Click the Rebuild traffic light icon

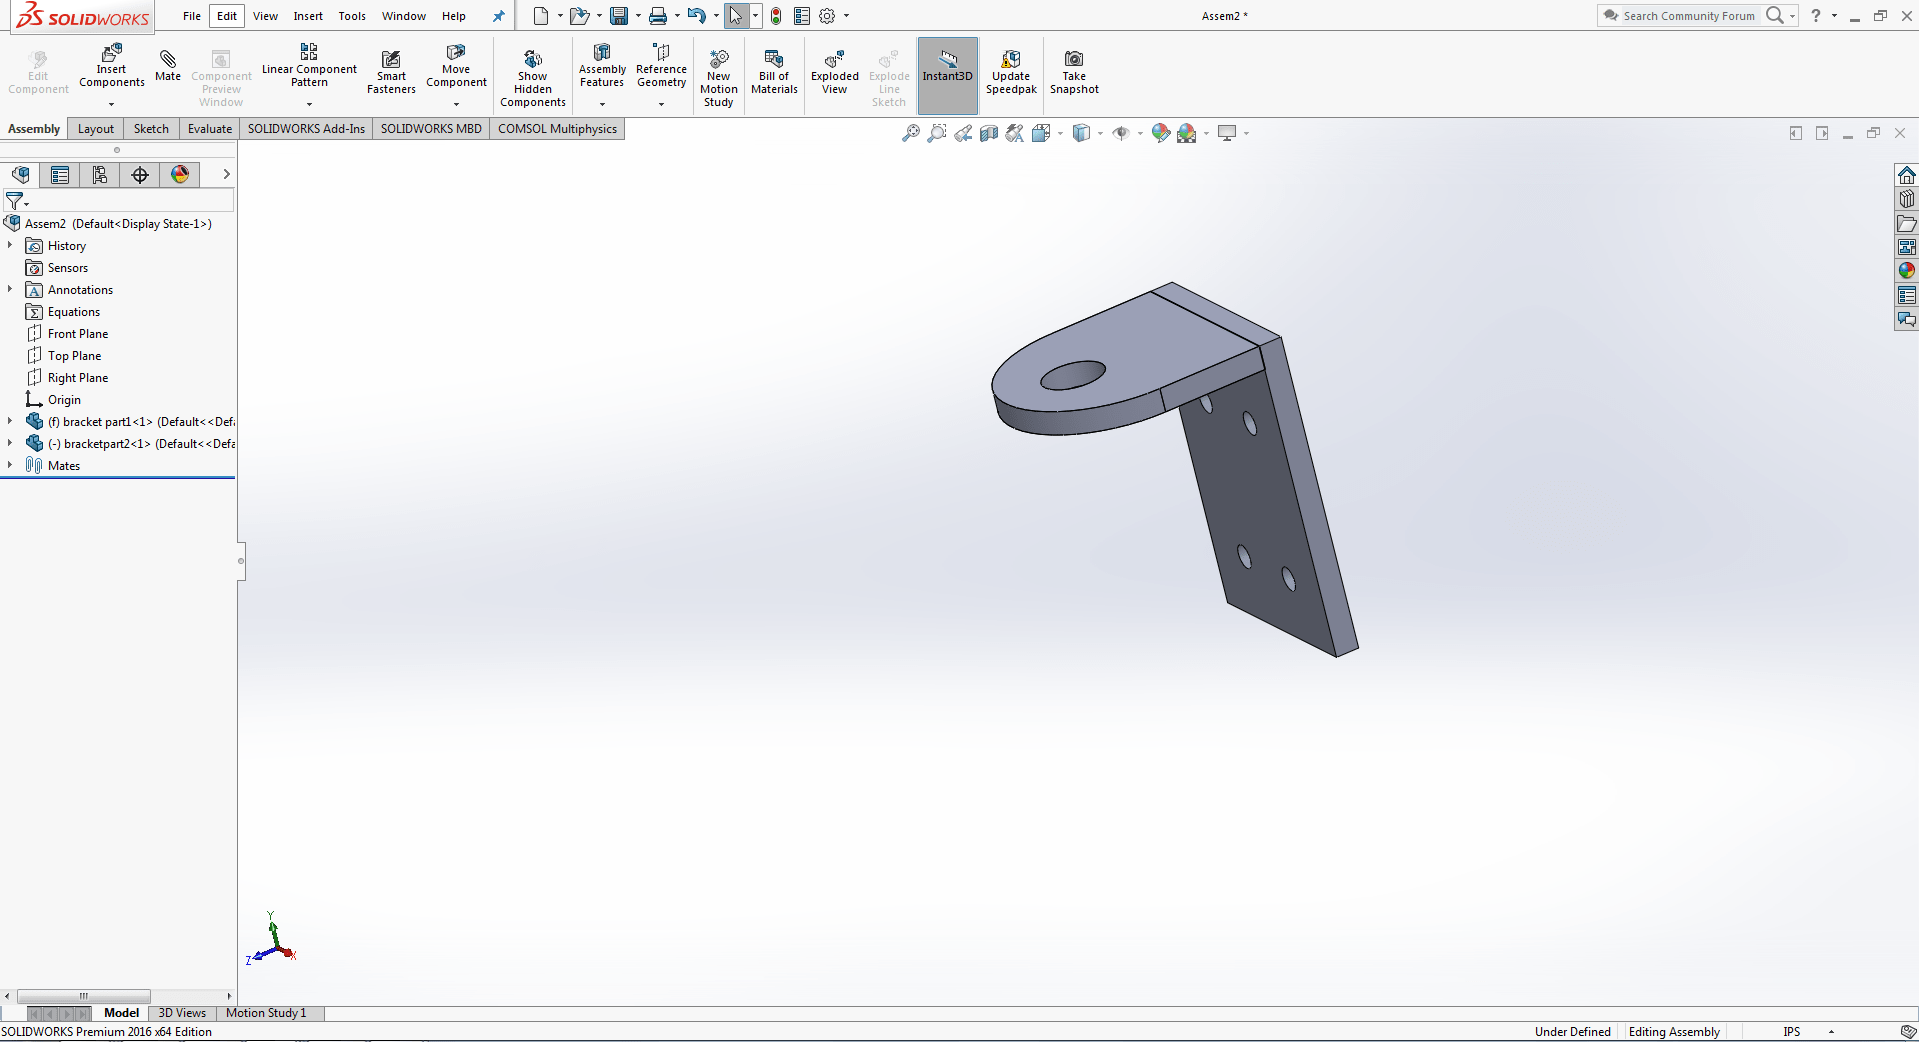(x=776, y=16)
